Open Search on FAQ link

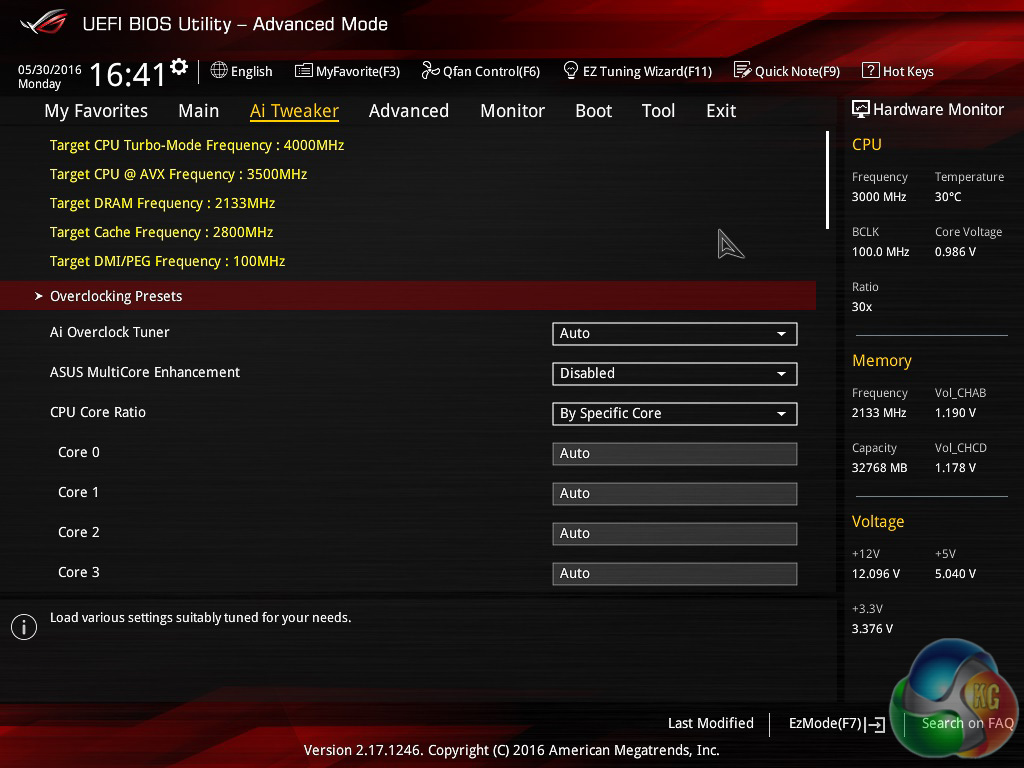tap(967, 723)
